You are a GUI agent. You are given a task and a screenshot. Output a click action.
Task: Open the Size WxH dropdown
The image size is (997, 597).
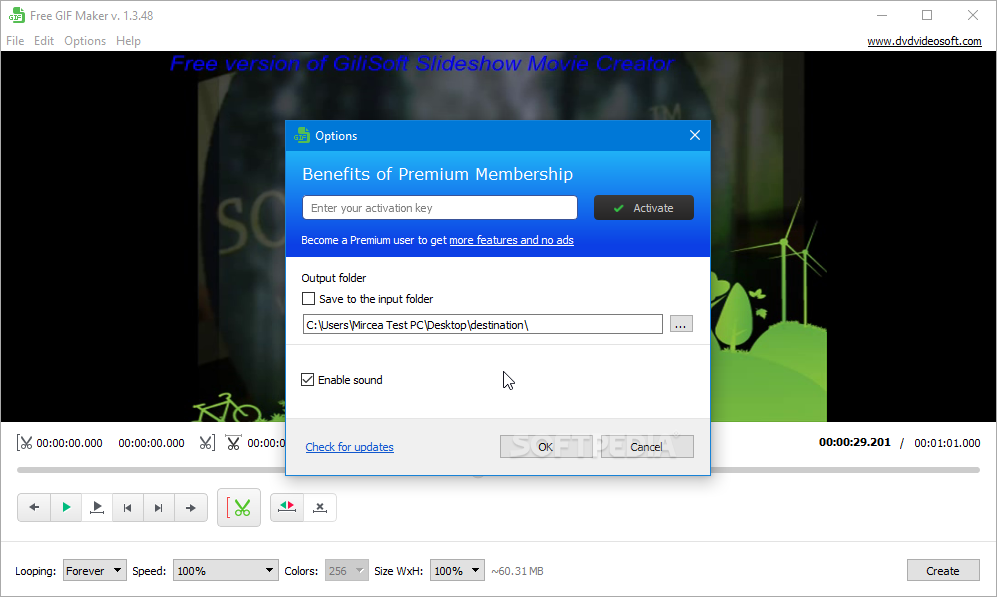(x=457, y=571)
